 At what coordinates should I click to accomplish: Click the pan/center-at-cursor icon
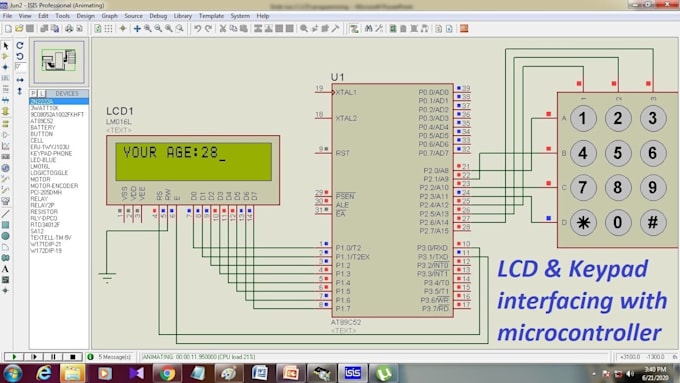click(x=137, y=29)
